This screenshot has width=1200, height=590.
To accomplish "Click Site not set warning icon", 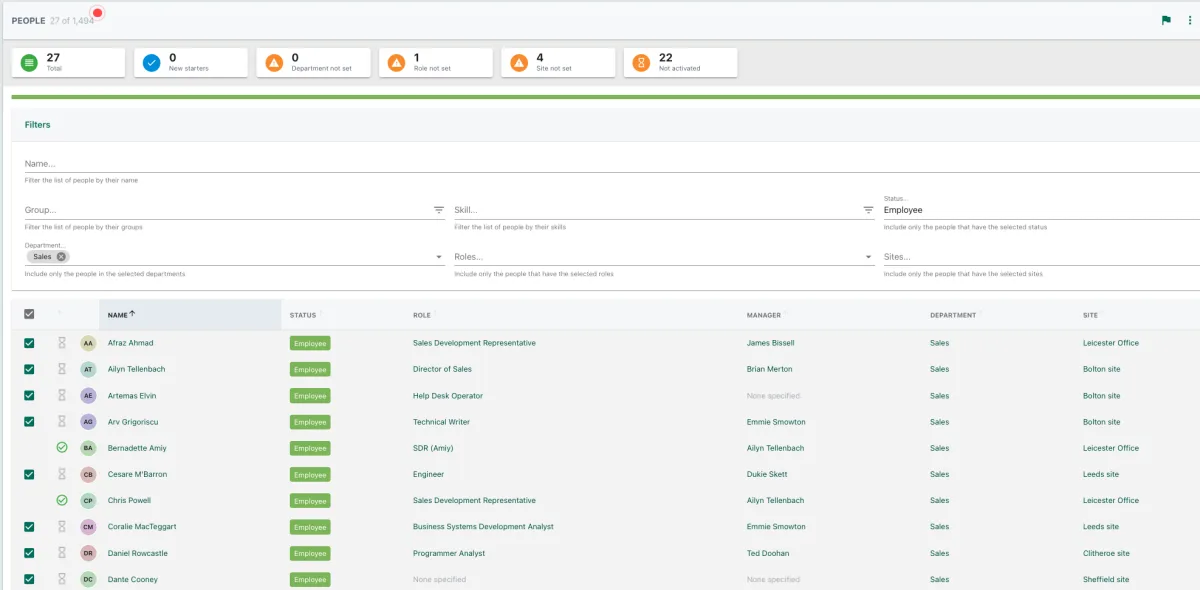I will click(519, 63).
